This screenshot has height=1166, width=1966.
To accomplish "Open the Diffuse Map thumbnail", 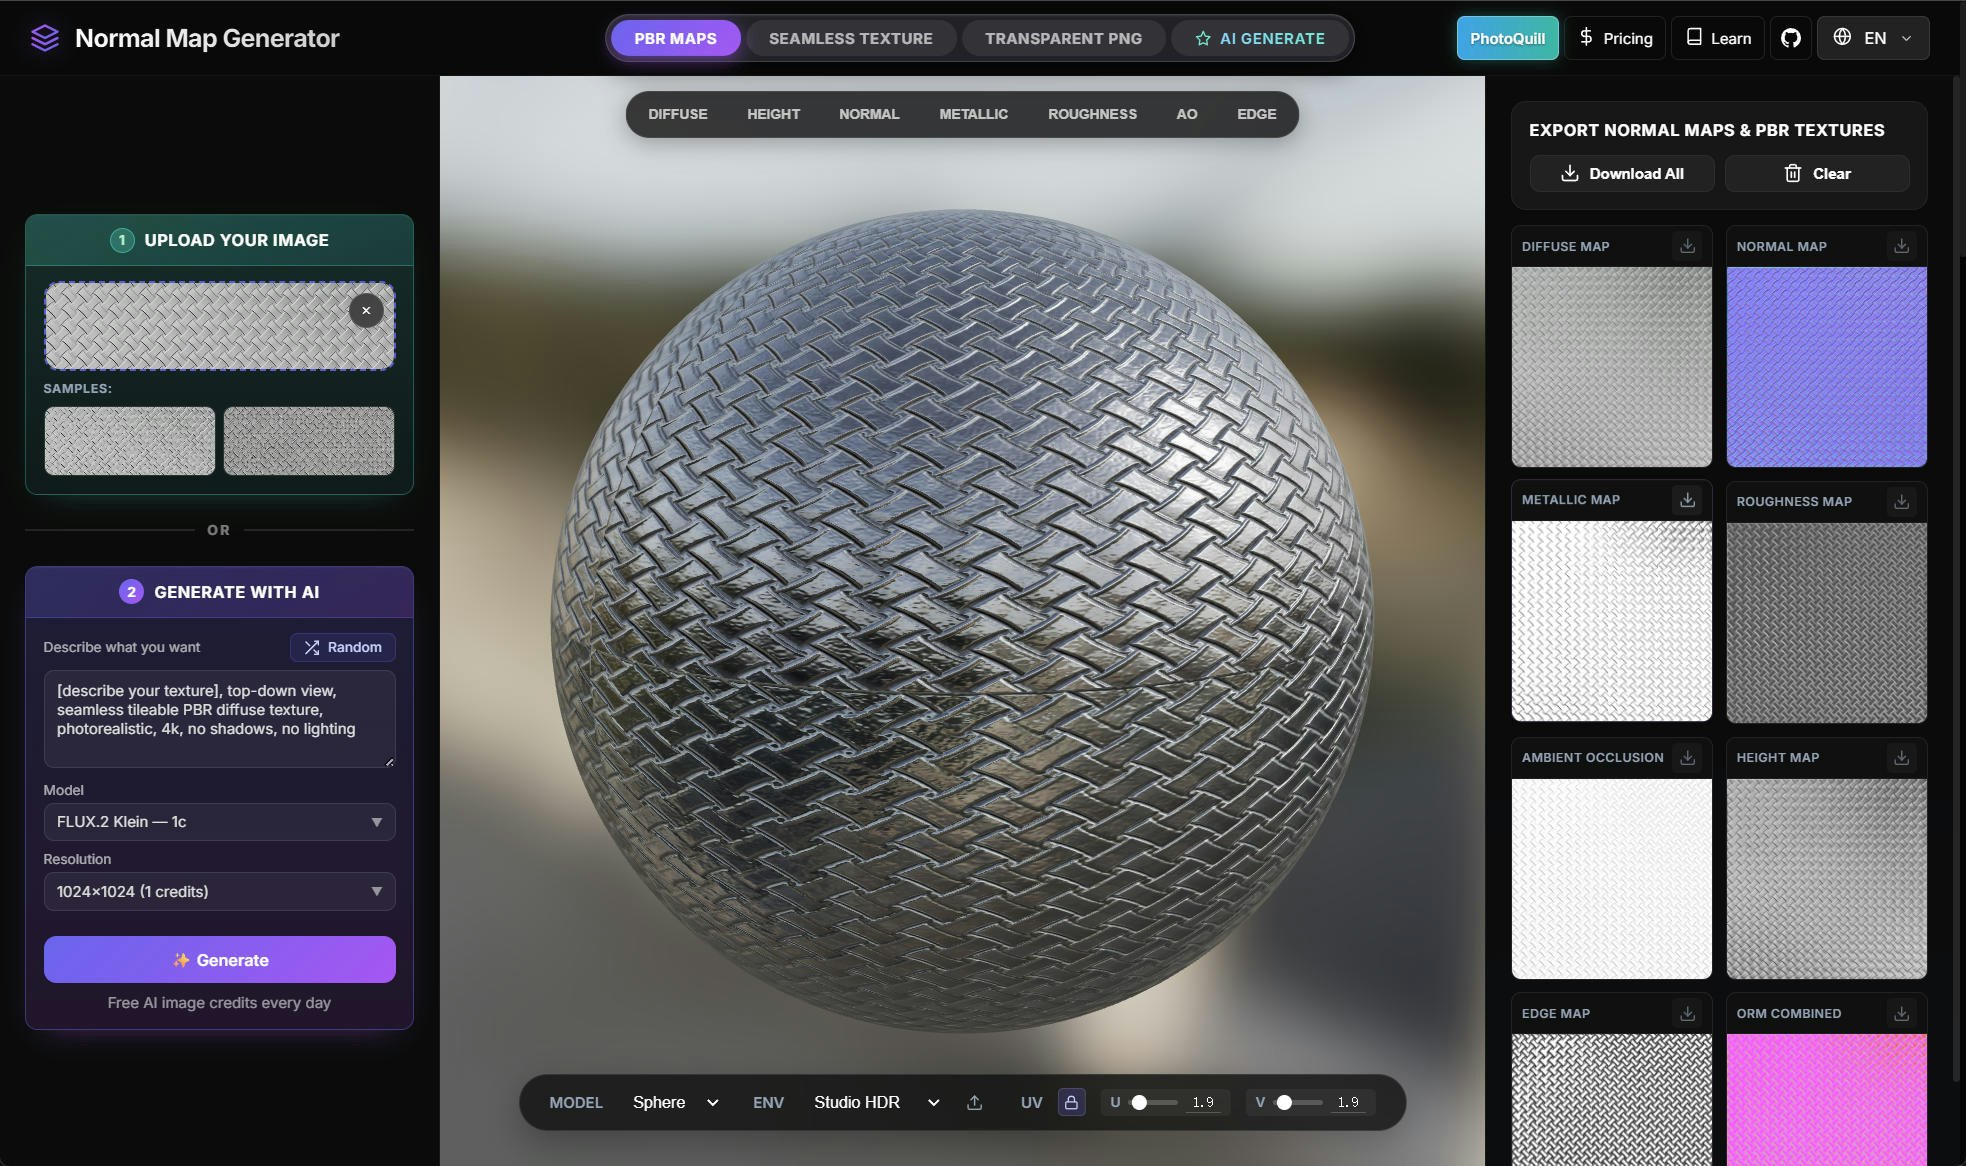I will tap(1611, 366).
